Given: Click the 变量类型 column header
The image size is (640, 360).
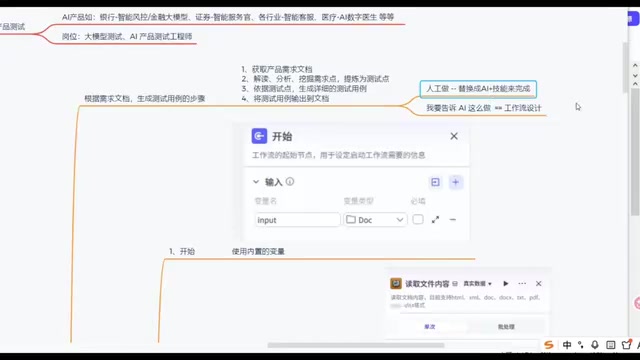Looking at the screenshot, I should [358, 201].
